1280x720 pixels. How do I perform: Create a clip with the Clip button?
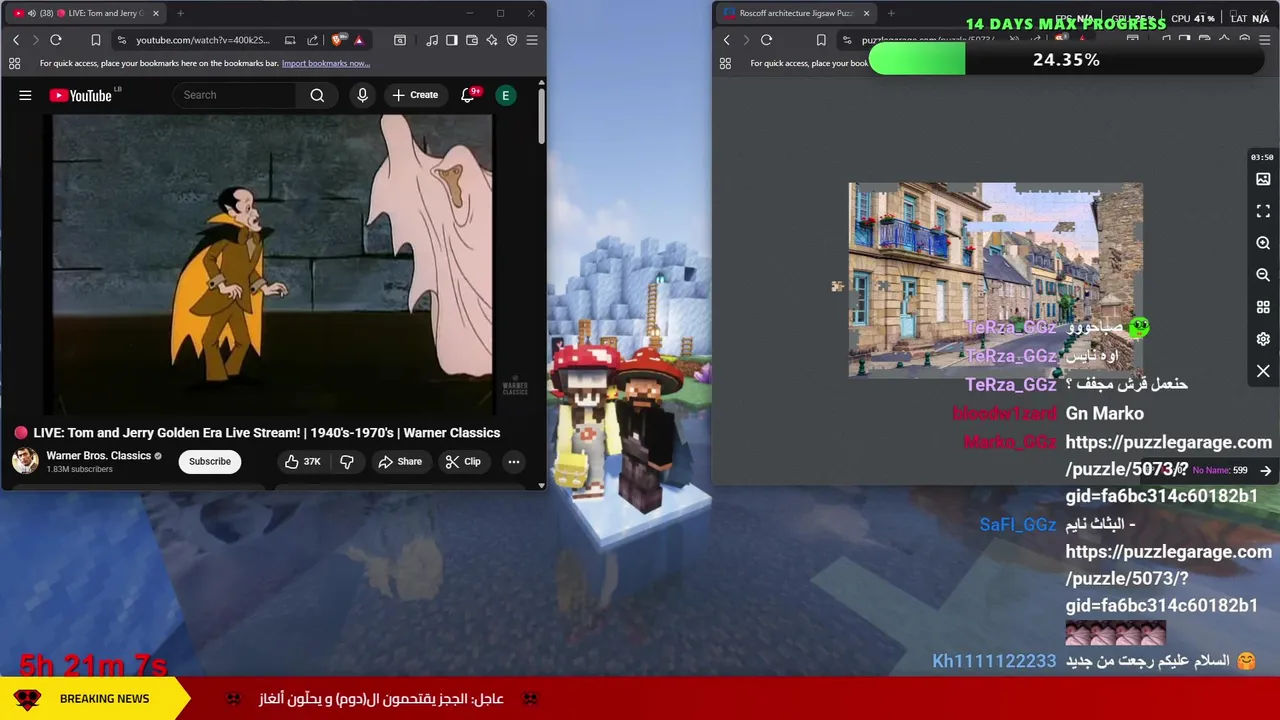pyautogui.click(x=463, y=461)
